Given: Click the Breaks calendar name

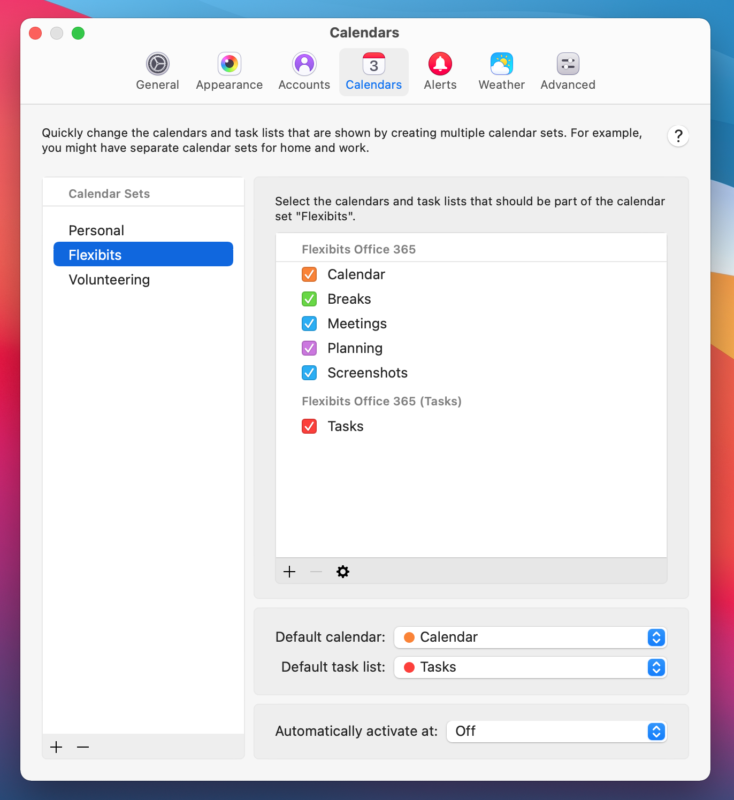Looking at the screenshot, I should click(x=349, y=299).
